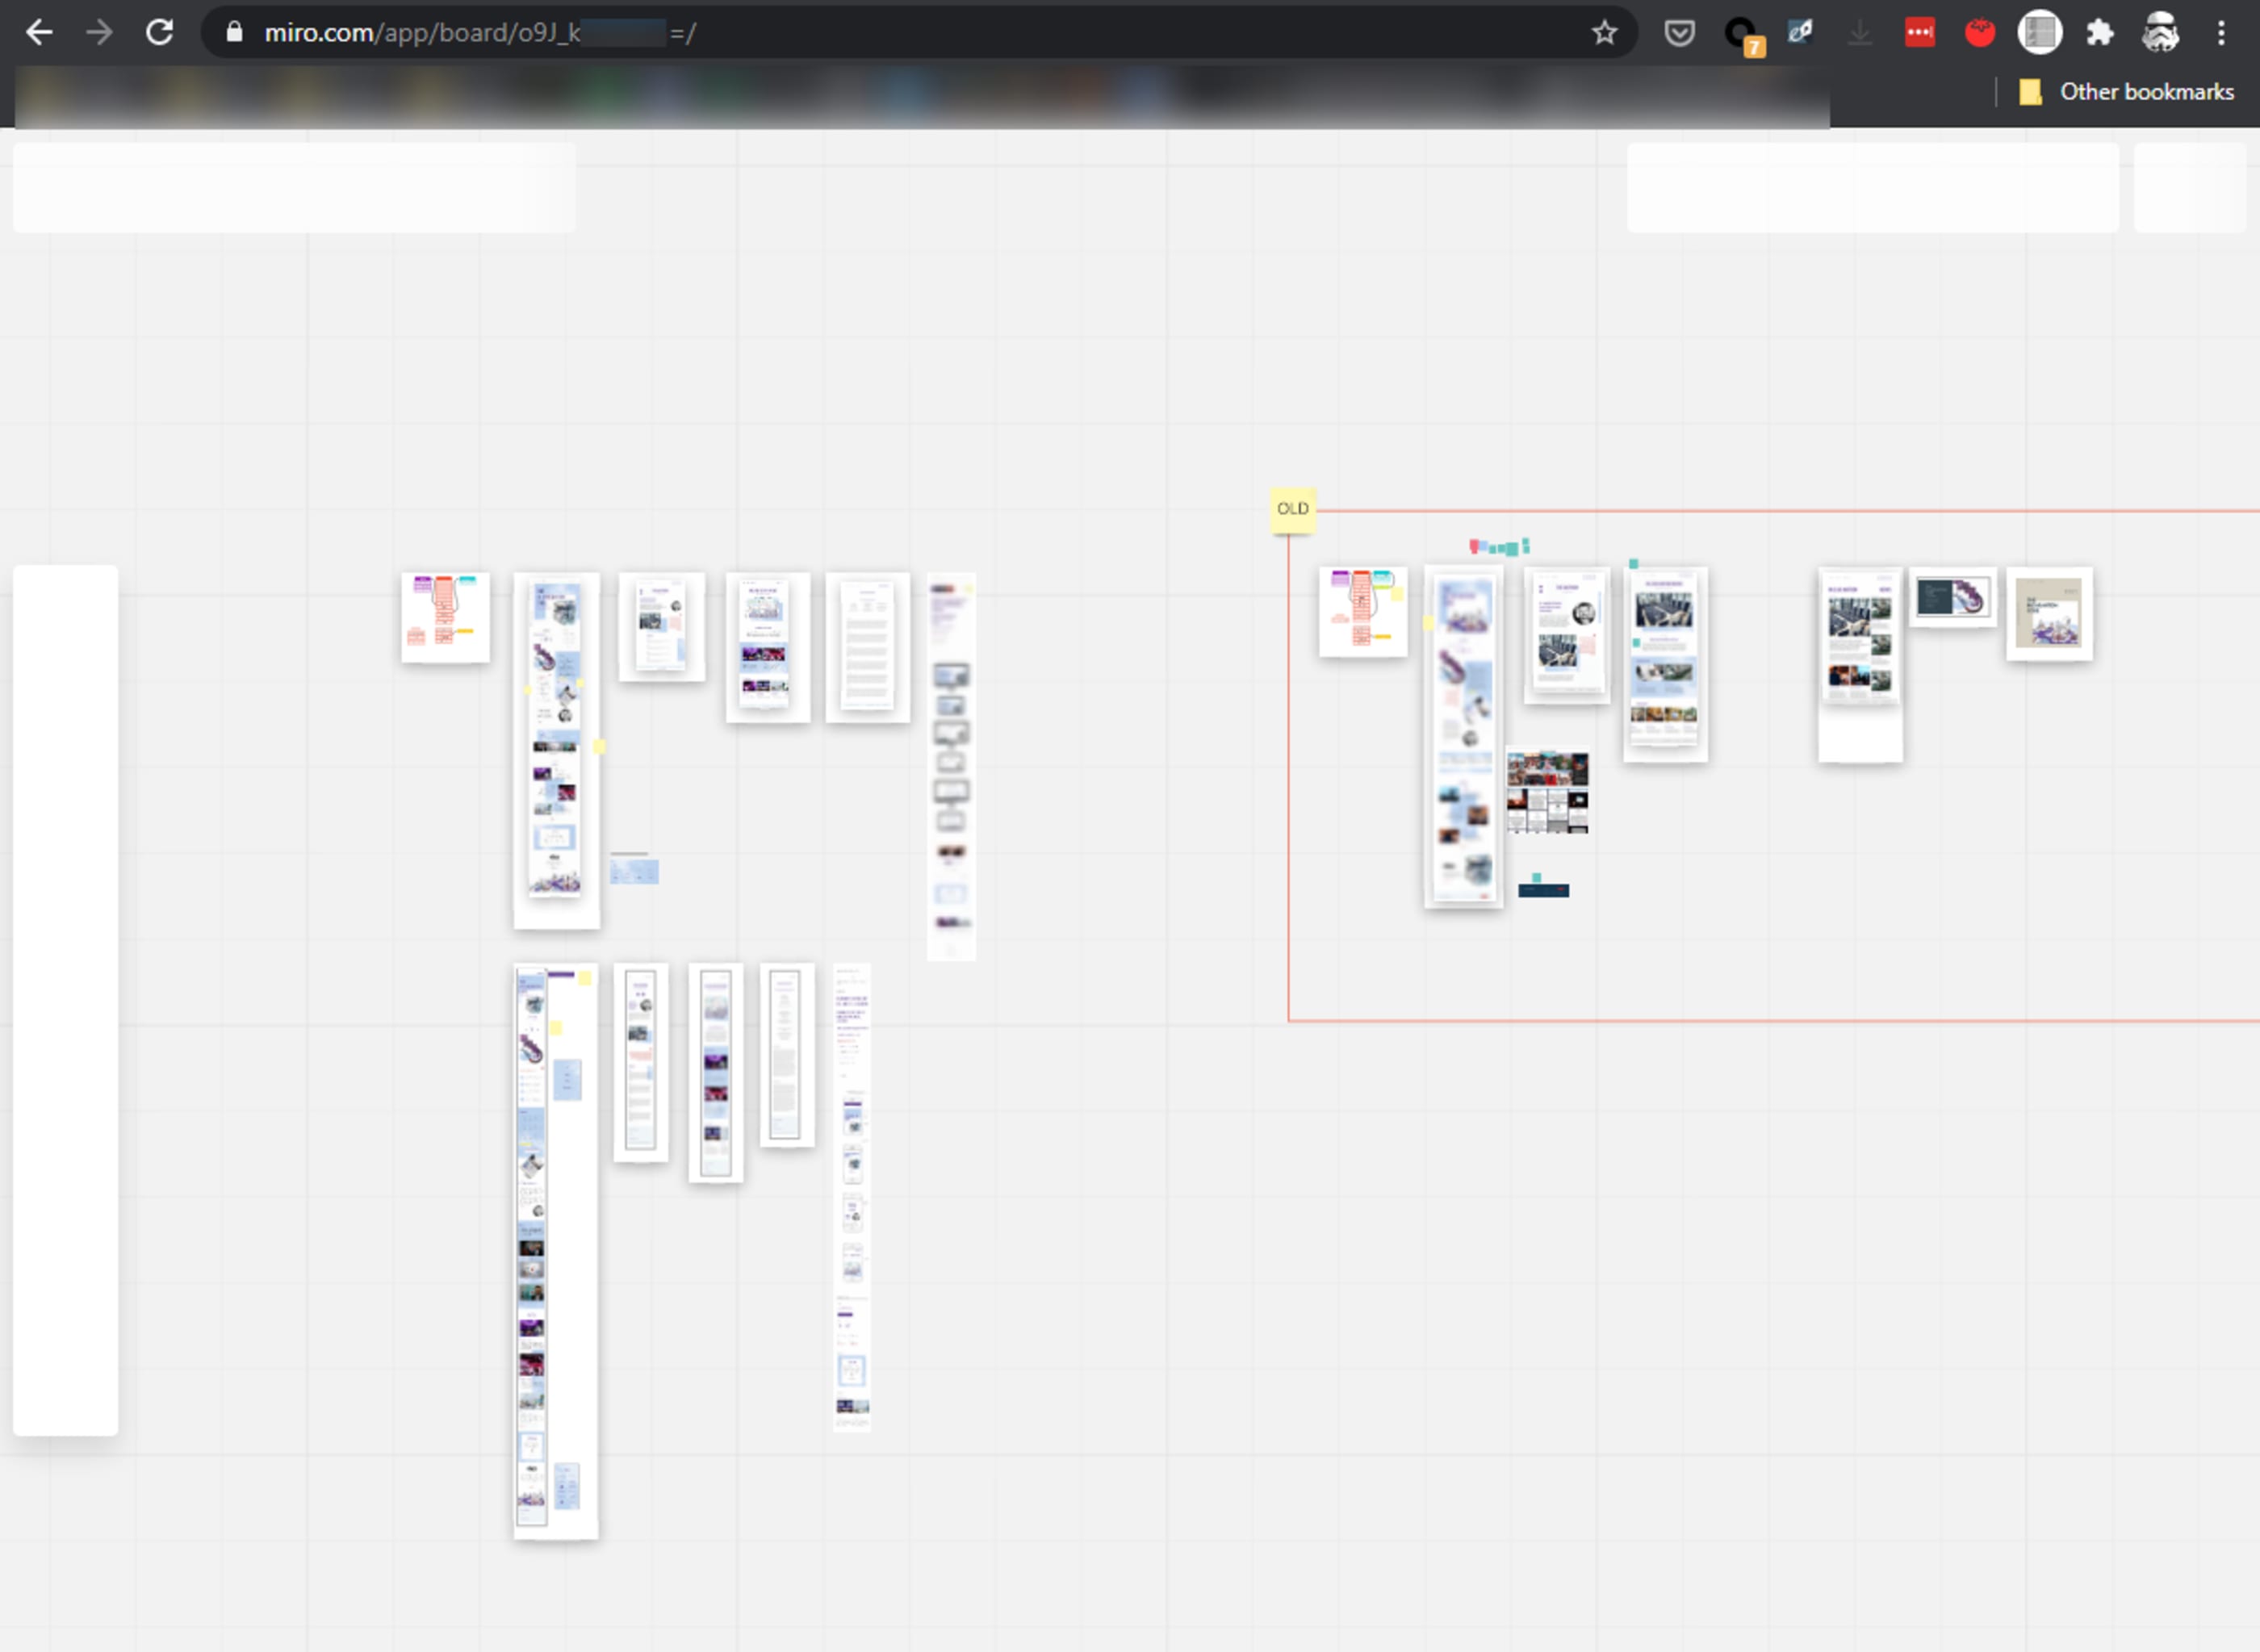Click the lock icon for site info

click(234, 33)
